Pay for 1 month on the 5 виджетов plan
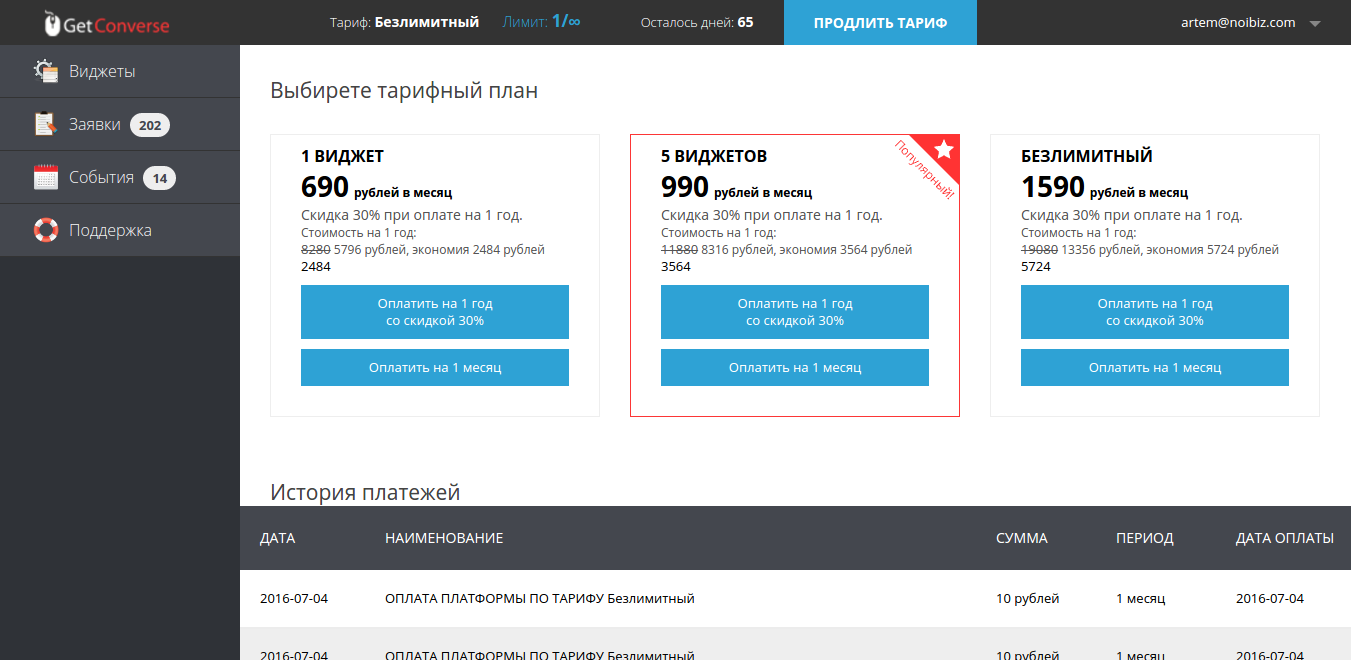The image size is (1351, 660). (795, 367)
